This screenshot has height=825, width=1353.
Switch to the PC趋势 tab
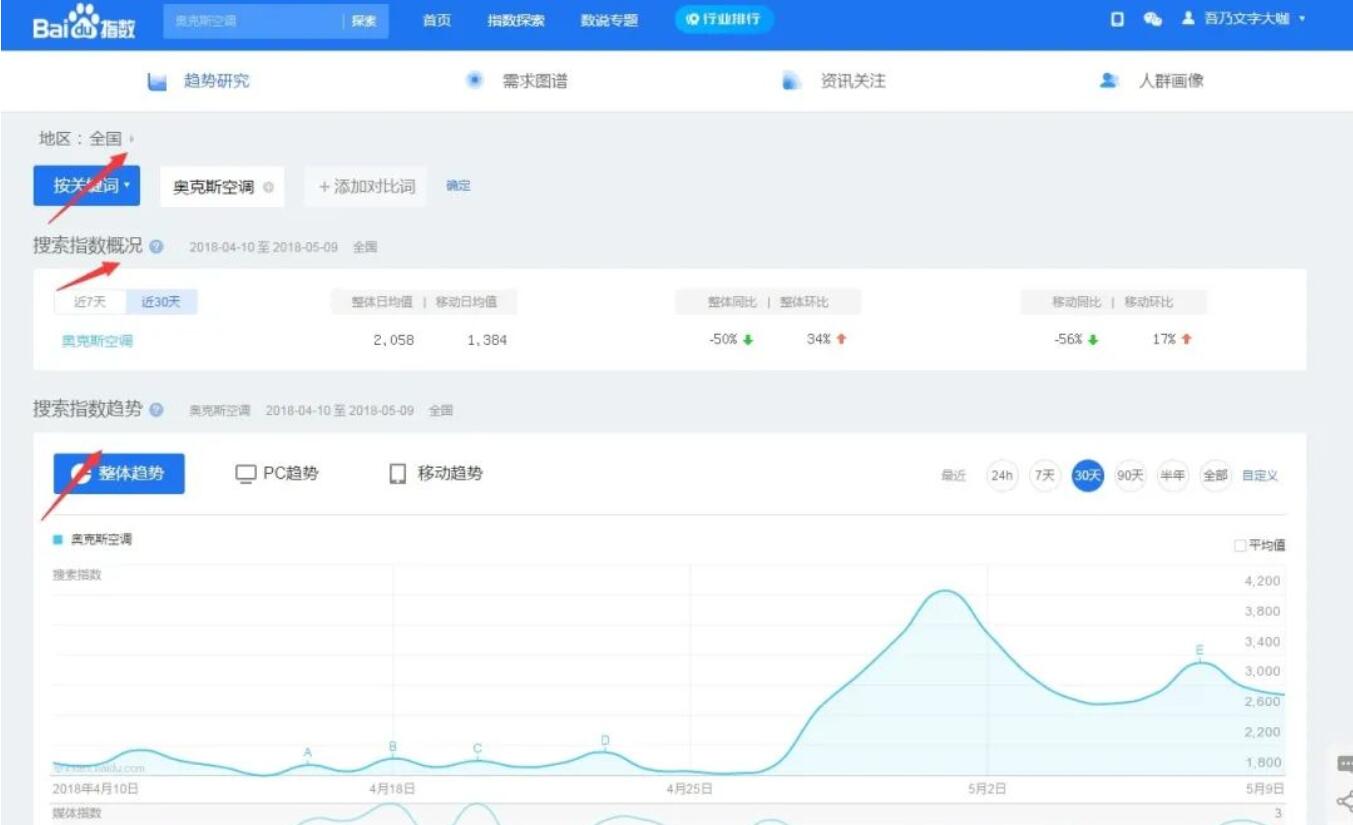[x=277, y=474]
